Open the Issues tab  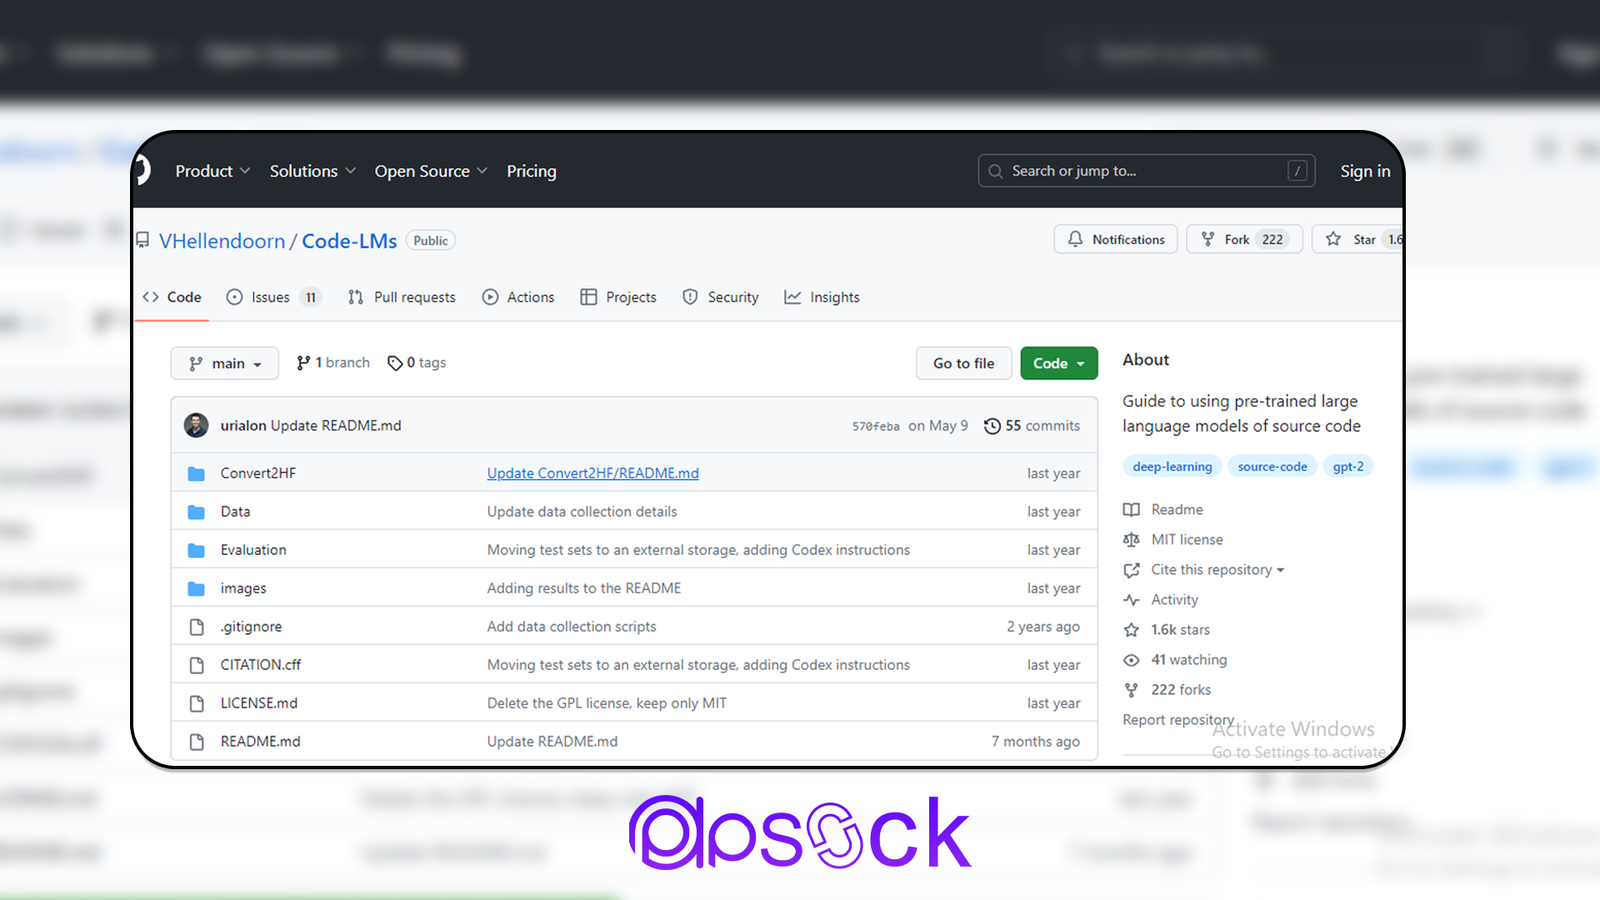coord(273,297)
